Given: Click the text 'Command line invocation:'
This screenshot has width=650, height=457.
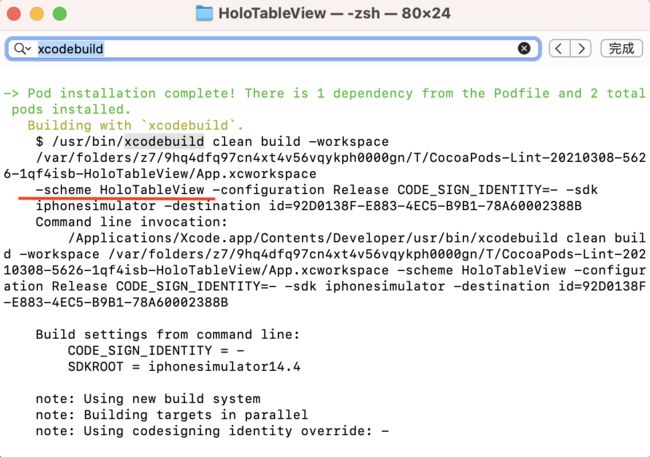Looking at the screenshot, I should (131, 222).
